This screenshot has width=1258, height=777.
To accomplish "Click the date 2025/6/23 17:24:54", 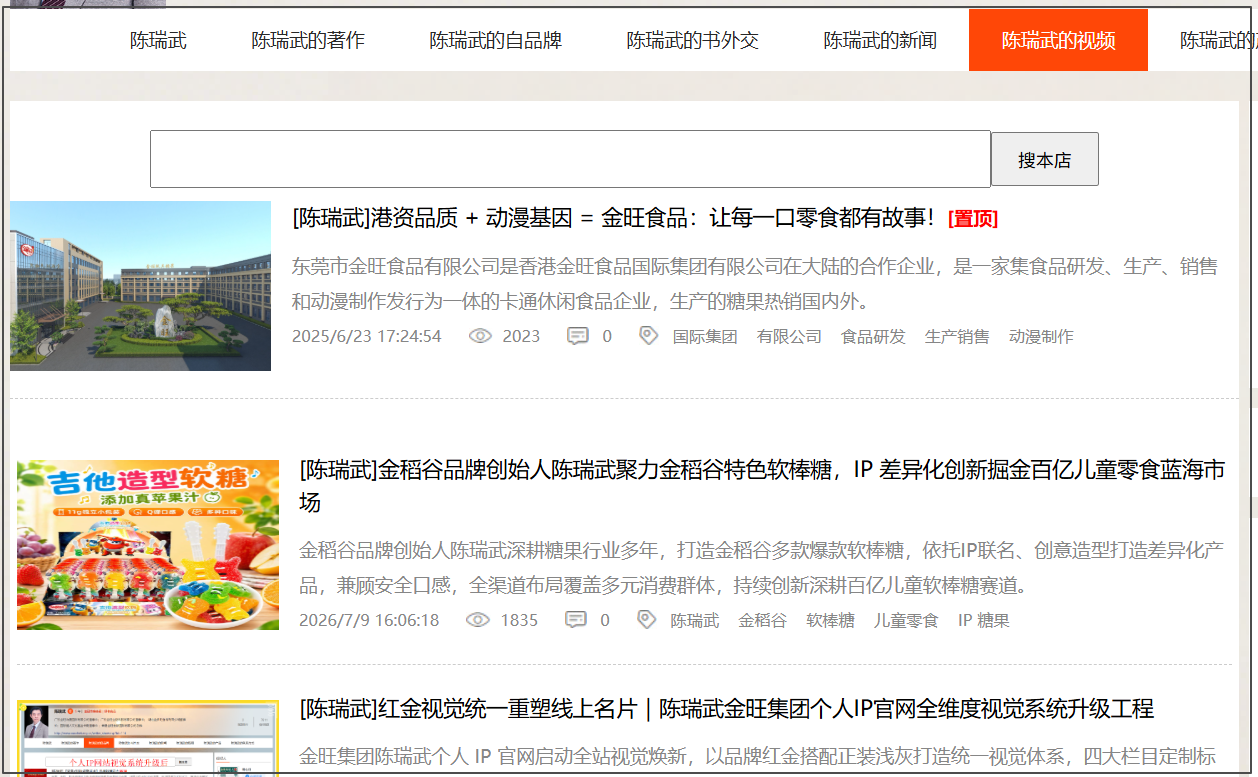I will (367, 336).
